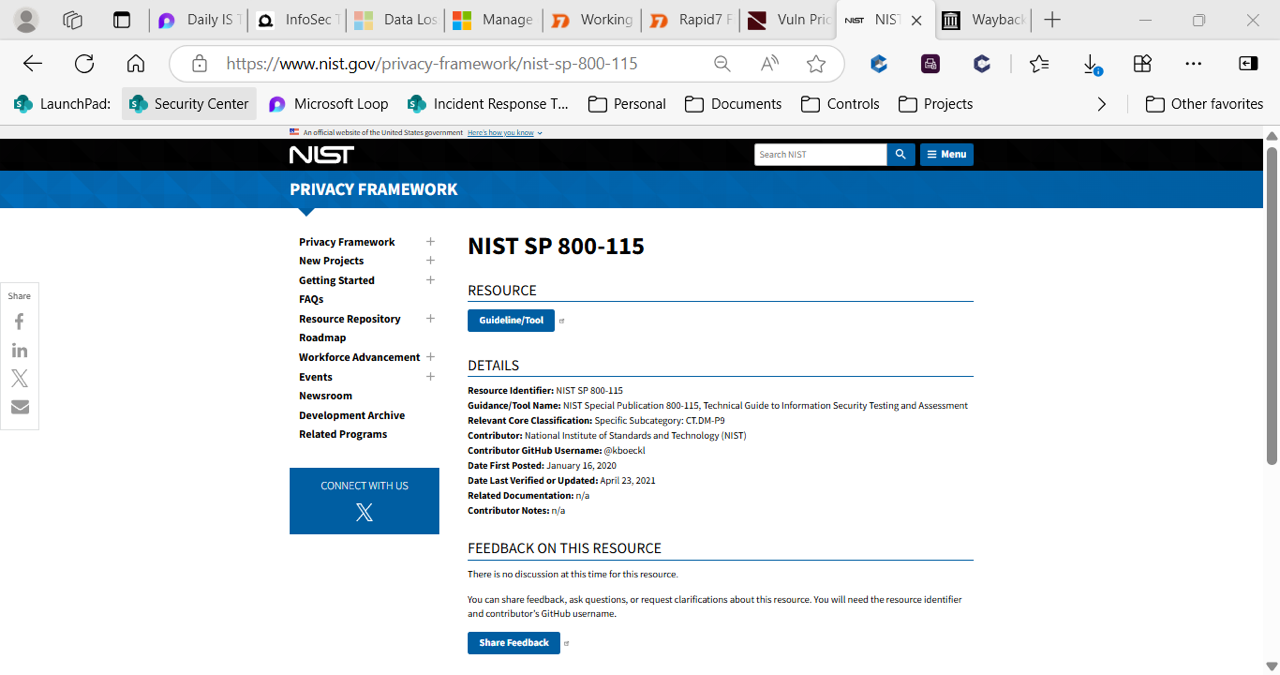Open the Downloads panel
The height and width of the screenshot is (675, 1280).
tap(1092, 64)
